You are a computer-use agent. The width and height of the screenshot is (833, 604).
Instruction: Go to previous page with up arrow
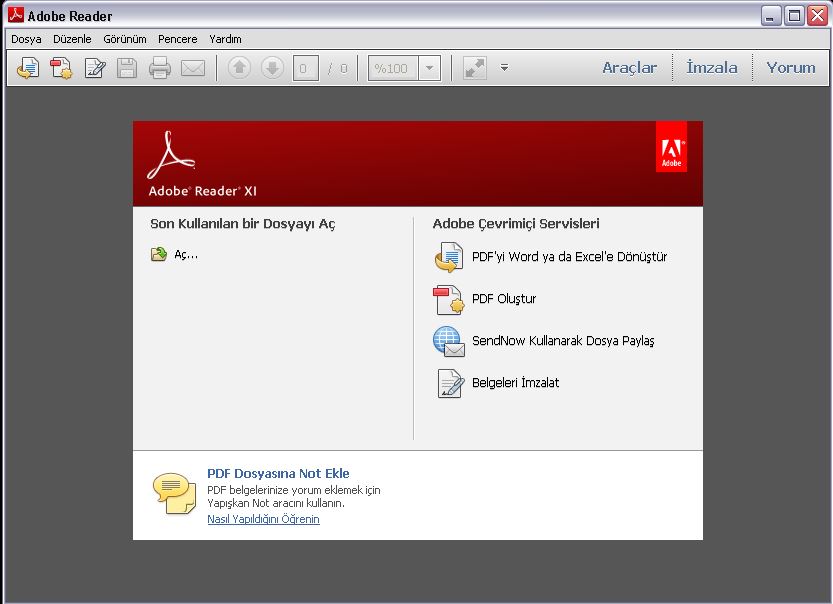[x=240, y=68]
